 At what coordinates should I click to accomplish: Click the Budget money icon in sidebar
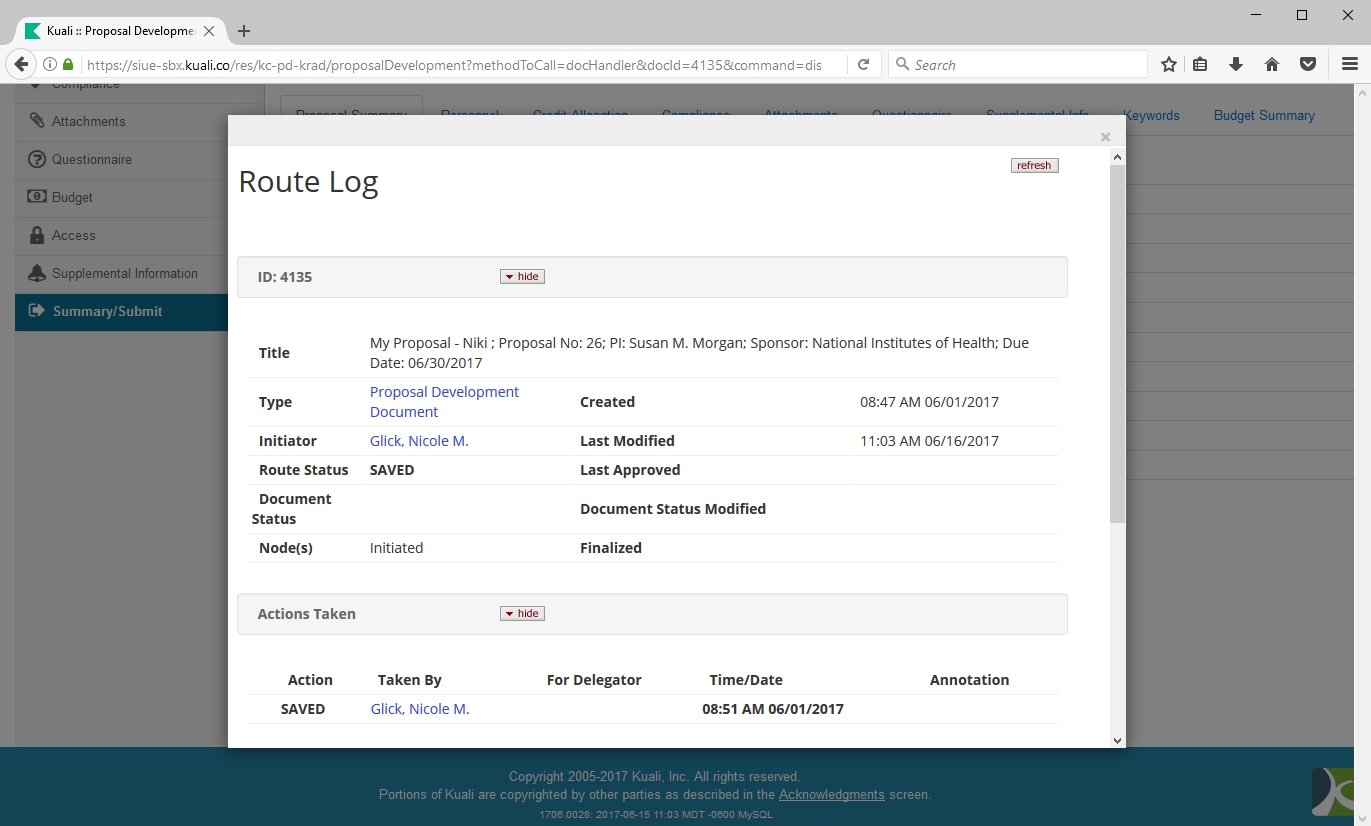(x=37, y=197)
